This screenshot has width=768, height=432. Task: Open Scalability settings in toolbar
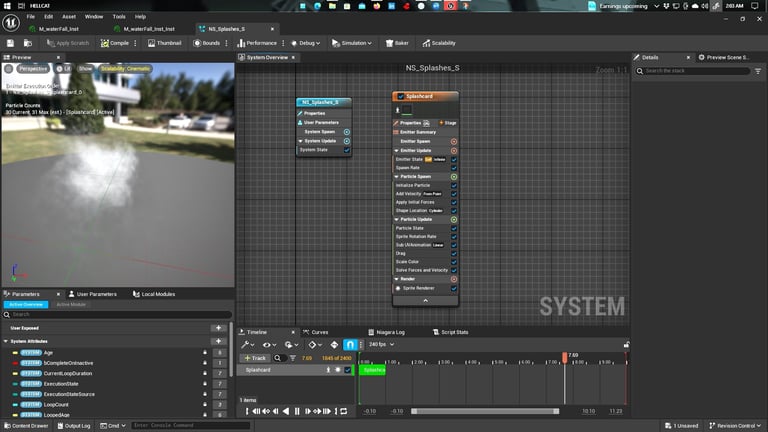coord(439,43)
